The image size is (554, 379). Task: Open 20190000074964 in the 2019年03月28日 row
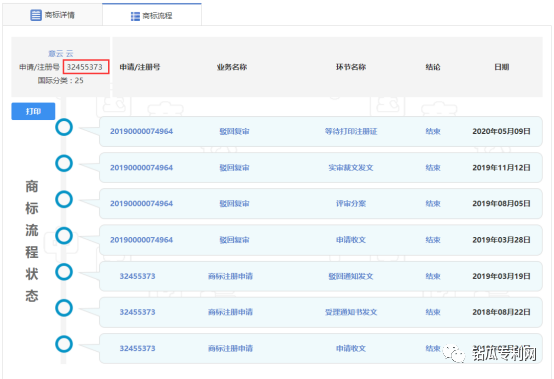click(141, 240)
